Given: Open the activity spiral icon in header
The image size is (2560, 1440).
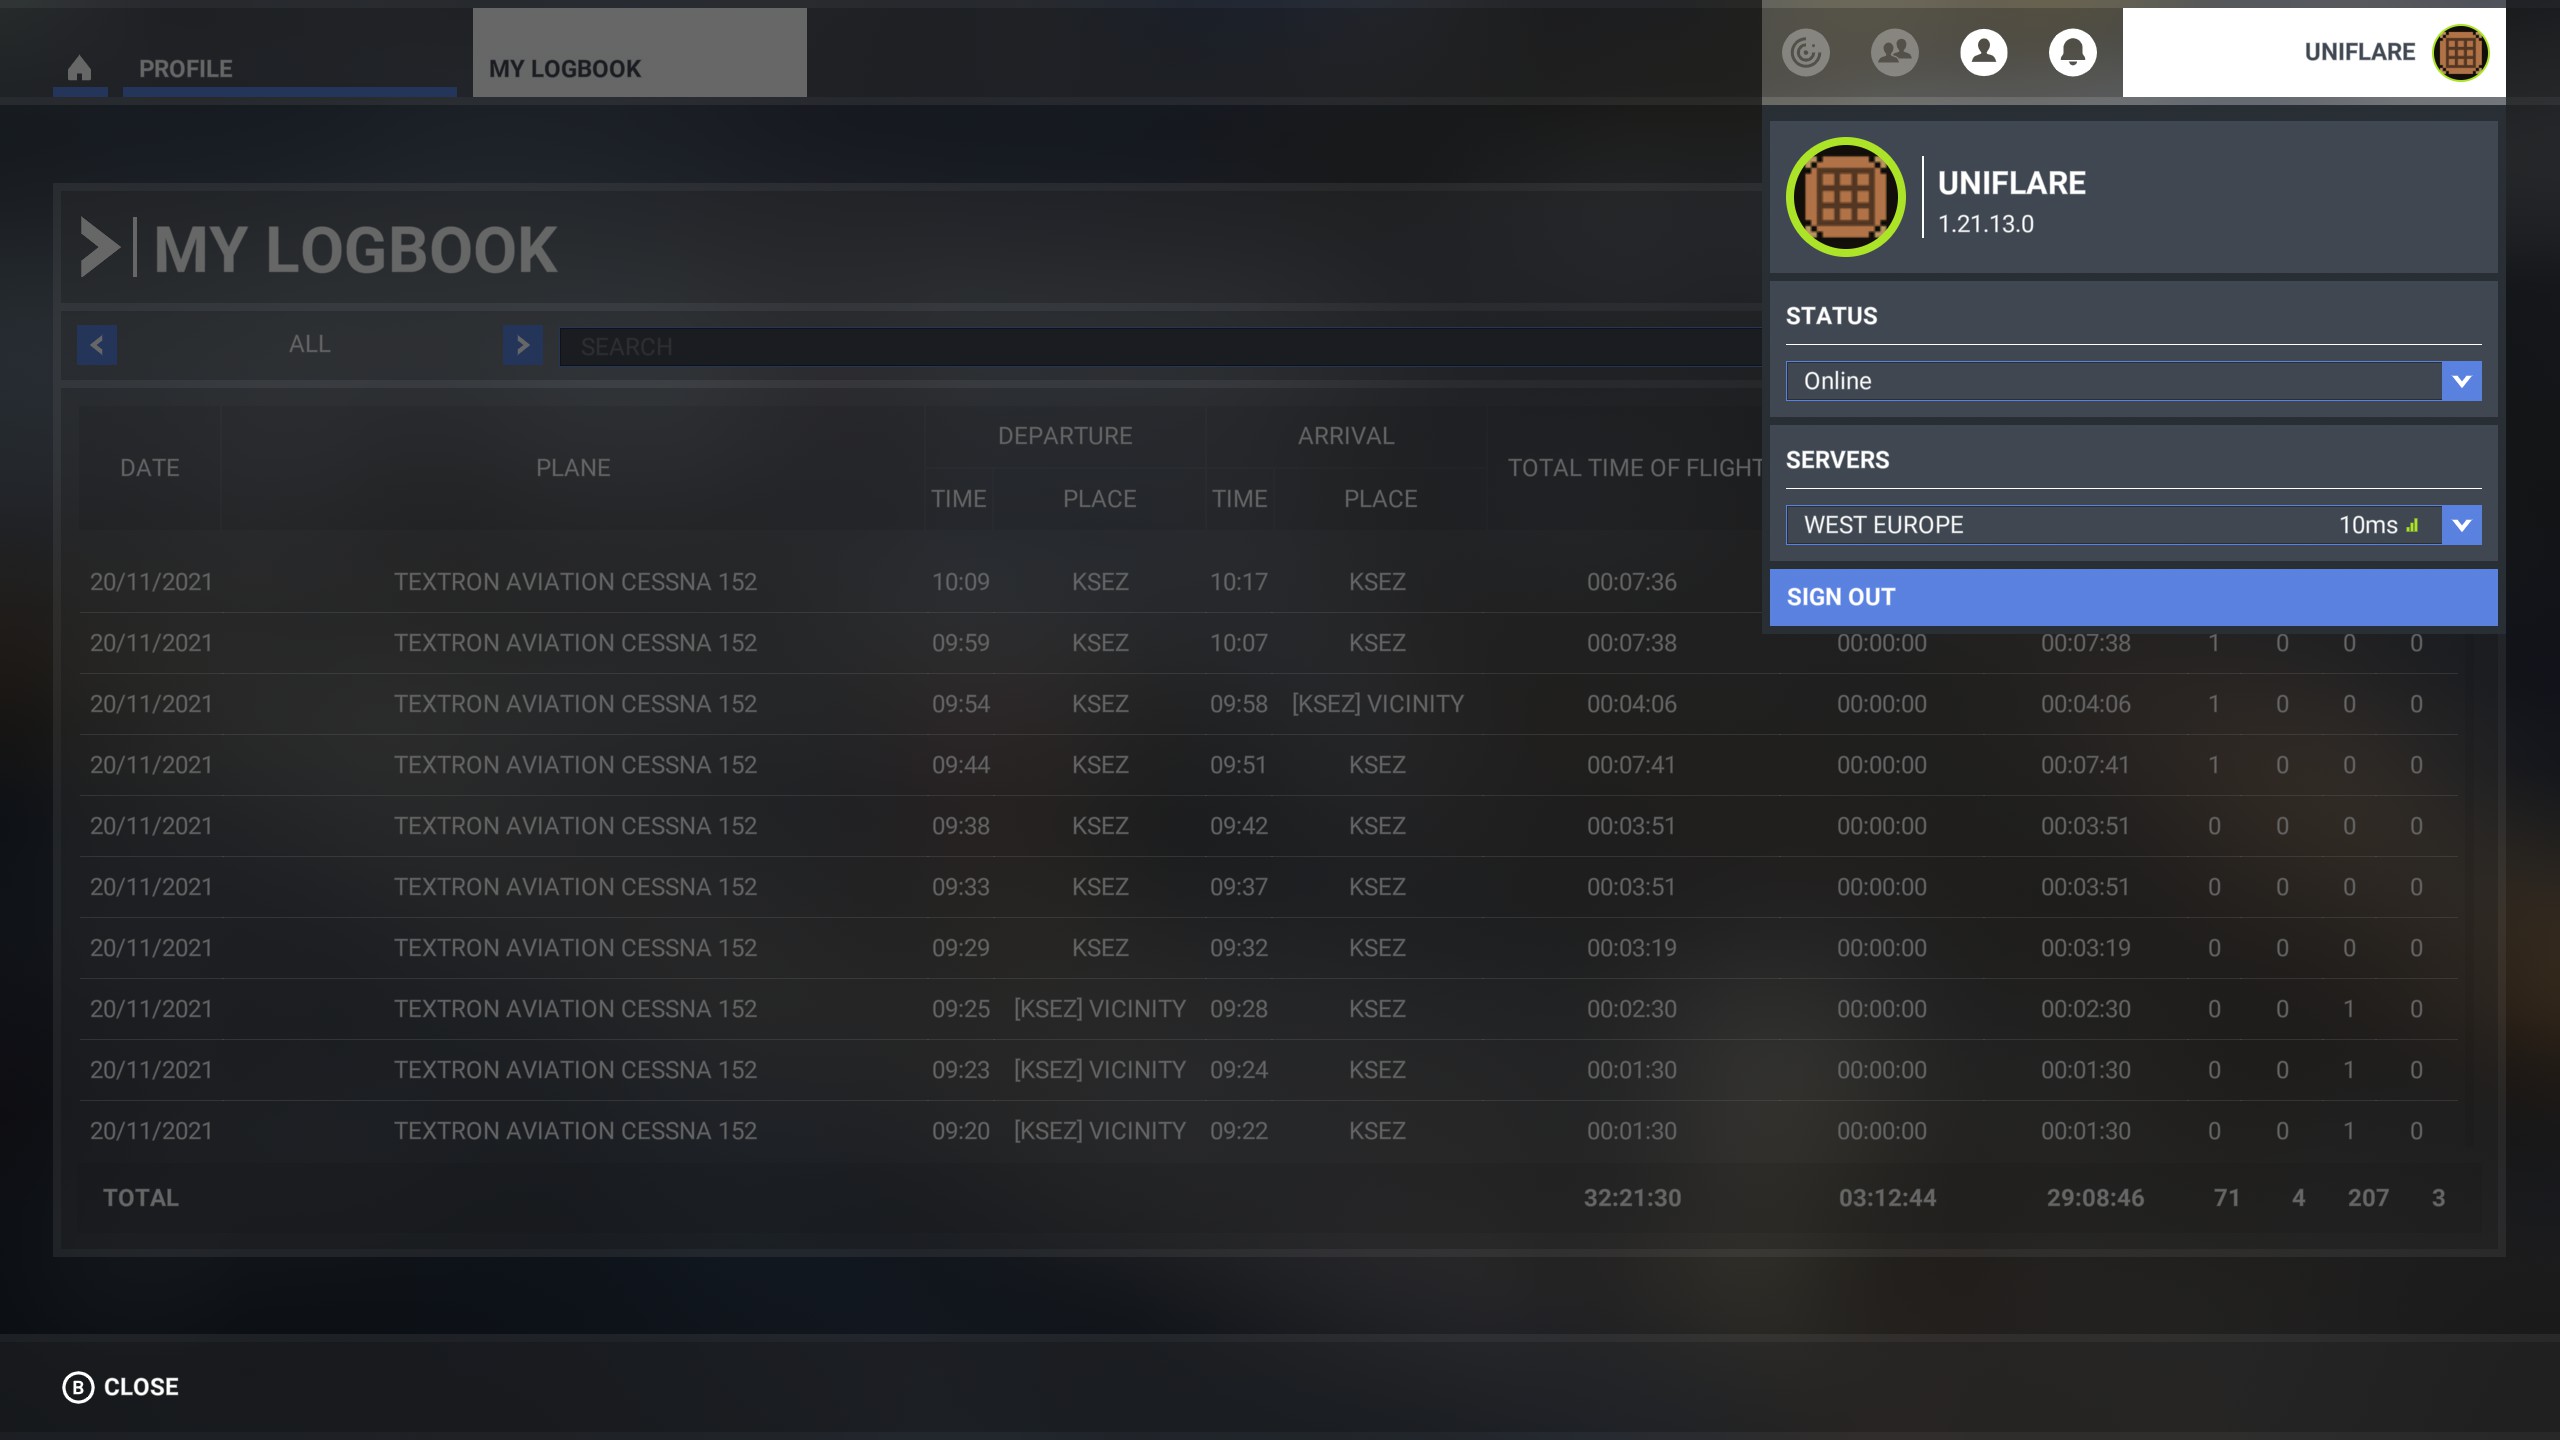Looking at the screenshot, I should click(x=1805, y=52).
